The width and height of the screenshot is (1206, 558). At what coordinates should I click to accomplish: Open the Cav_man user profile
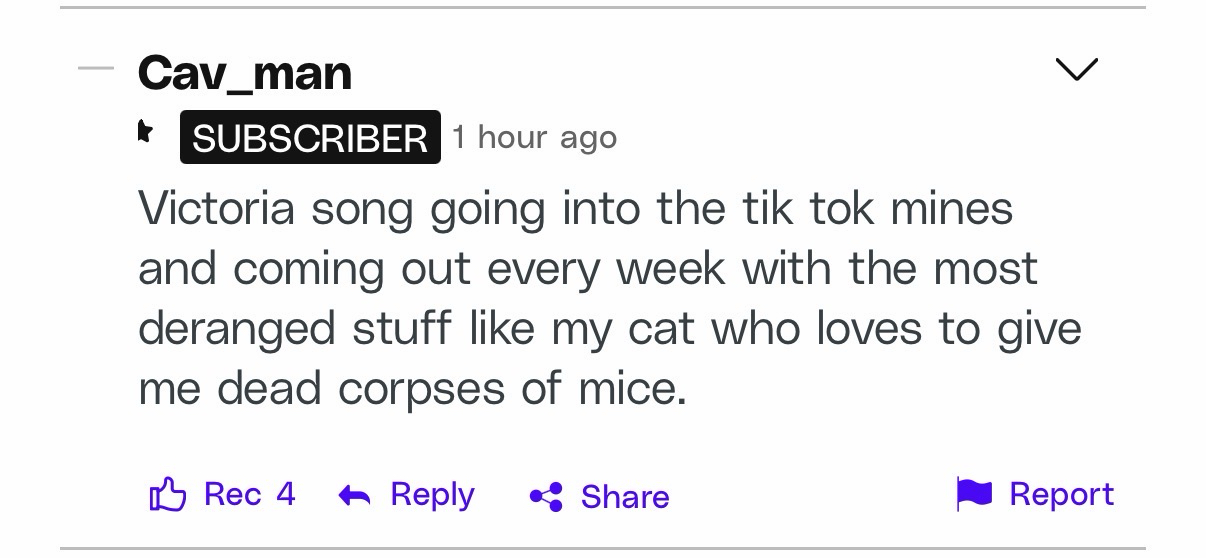tap(245, 73)
